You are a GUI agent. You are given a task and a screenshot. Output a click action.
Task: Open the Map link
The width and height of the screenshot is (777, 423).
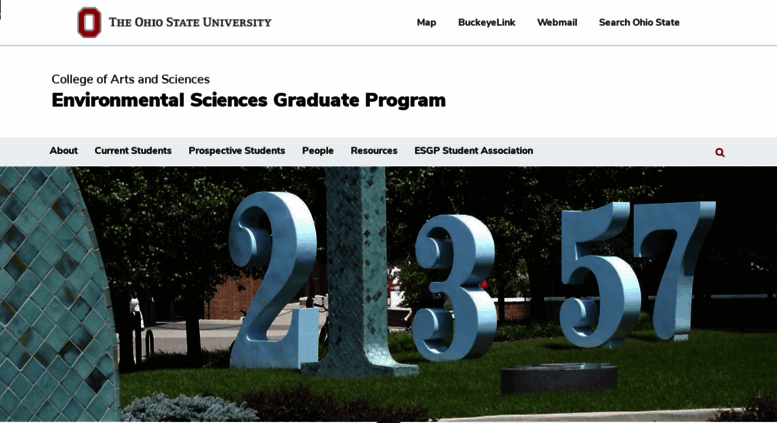[426, 22]
